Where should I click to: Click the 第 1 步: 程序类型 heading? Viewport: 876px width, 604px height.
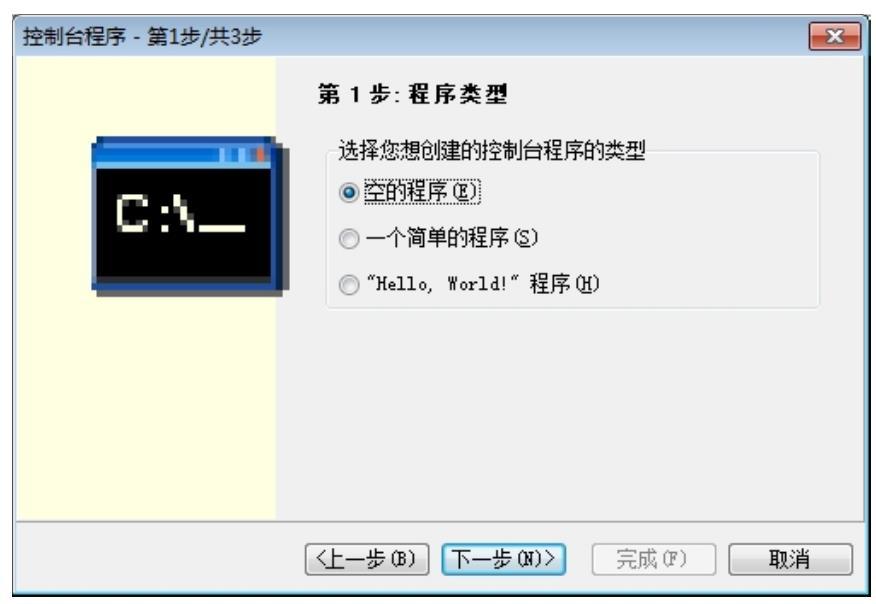click(x=412, y=94)
